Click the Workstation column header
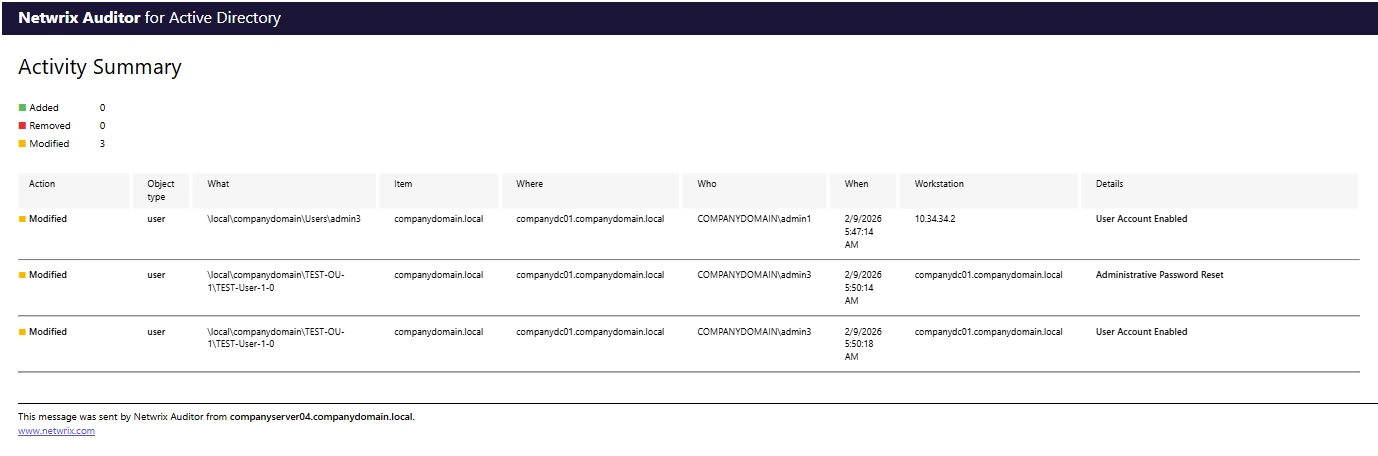Viewport: 1378px width, 456px height. [x=939, y=184]
